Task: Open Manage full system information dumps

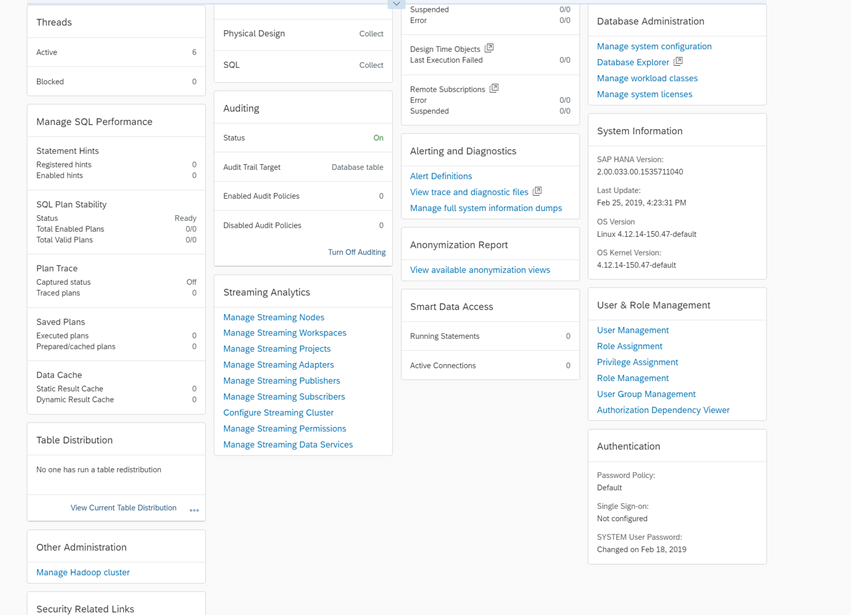Action: pyautogui.click(x=486, y=208)
